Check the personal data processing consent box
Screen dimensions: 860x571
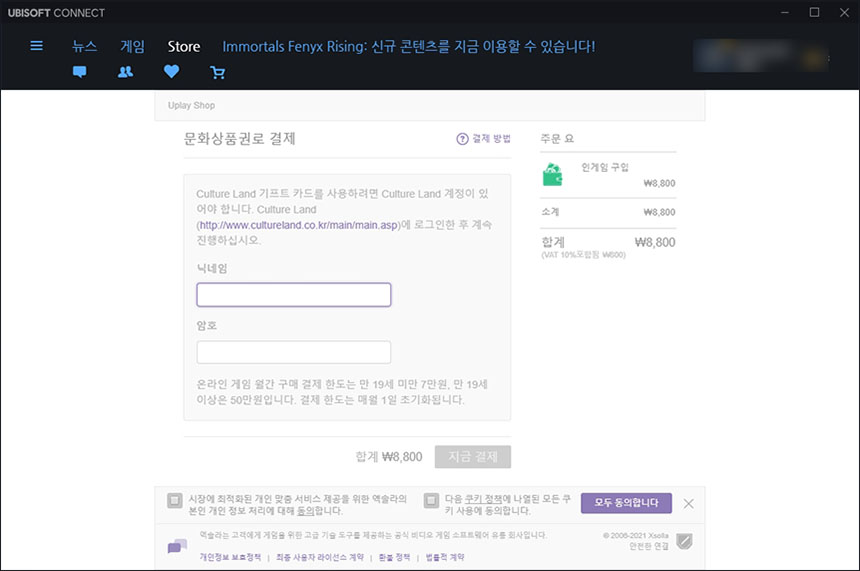pos(174,500)
